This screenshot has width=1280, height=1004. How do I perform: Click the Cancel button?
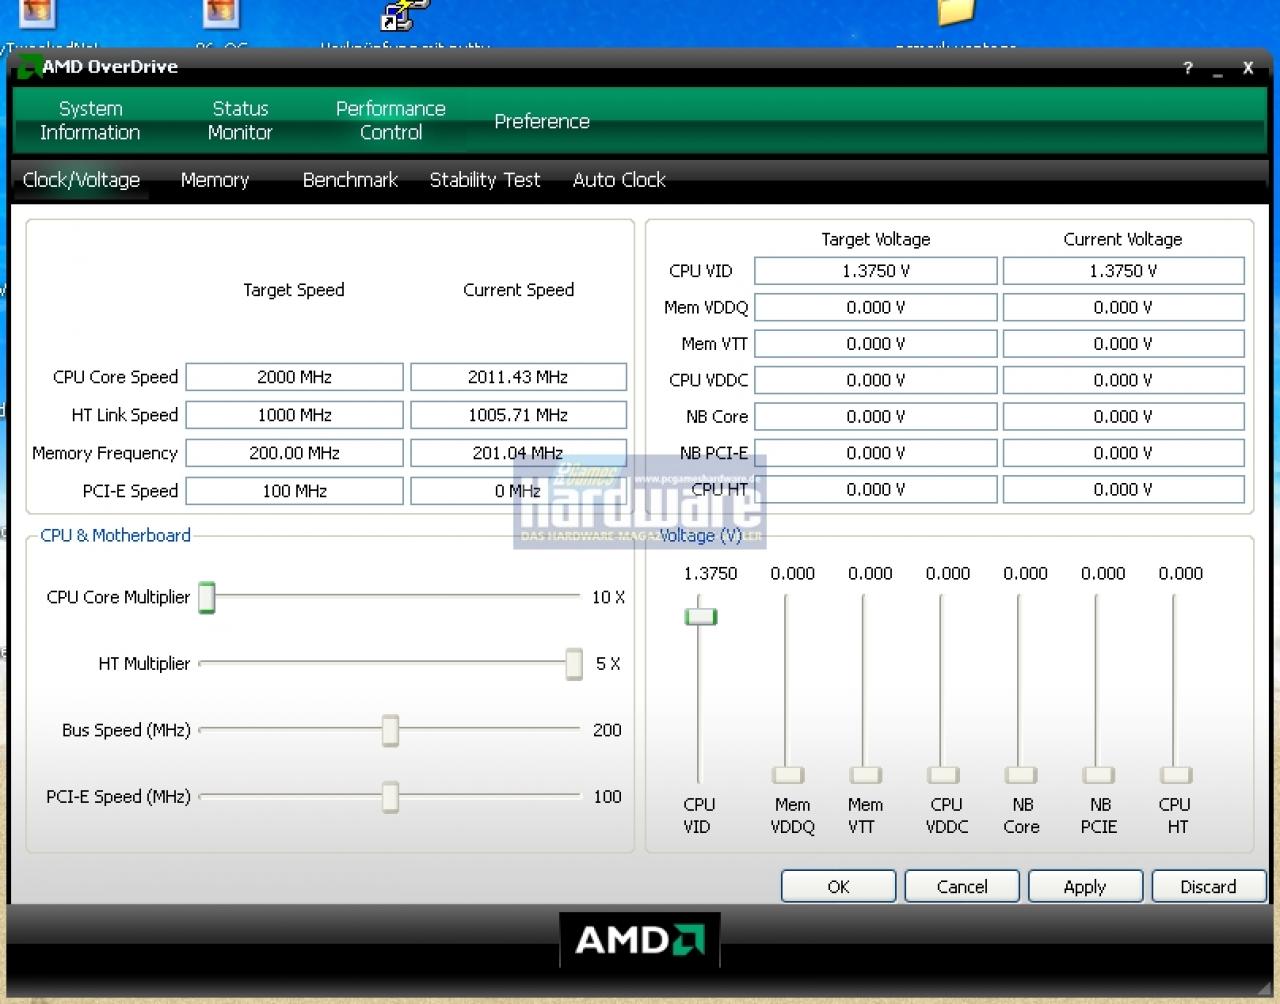click(x=962, y=886)
